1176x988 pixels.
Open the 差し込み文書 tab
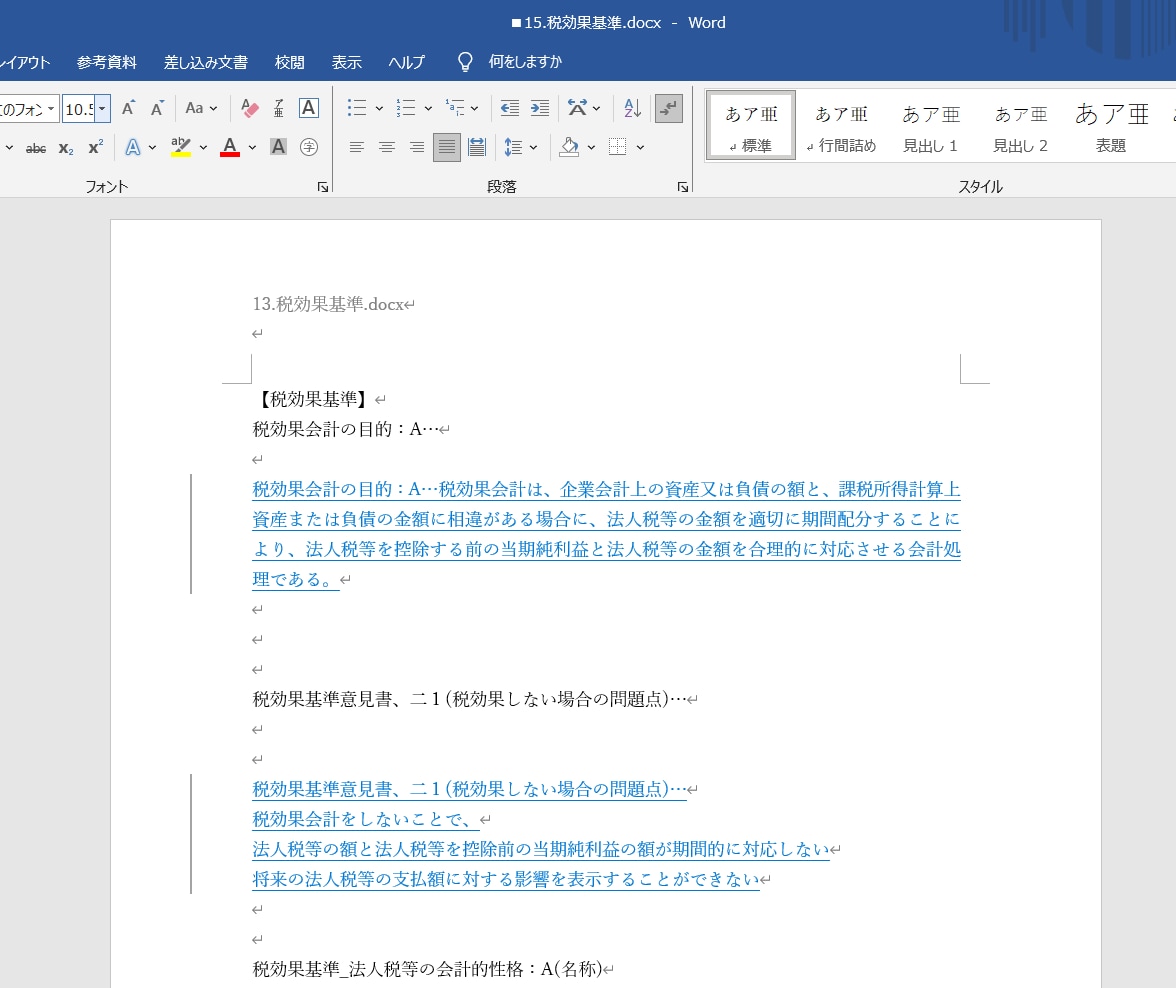tap(206, 62)
